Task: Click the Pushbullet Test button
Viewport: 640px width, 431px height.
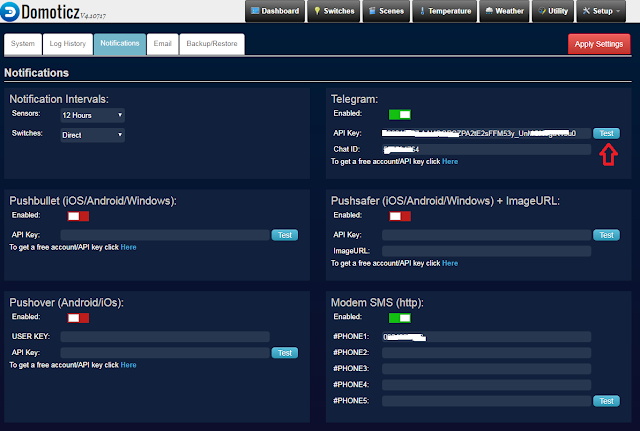Action: click(285, 235)
